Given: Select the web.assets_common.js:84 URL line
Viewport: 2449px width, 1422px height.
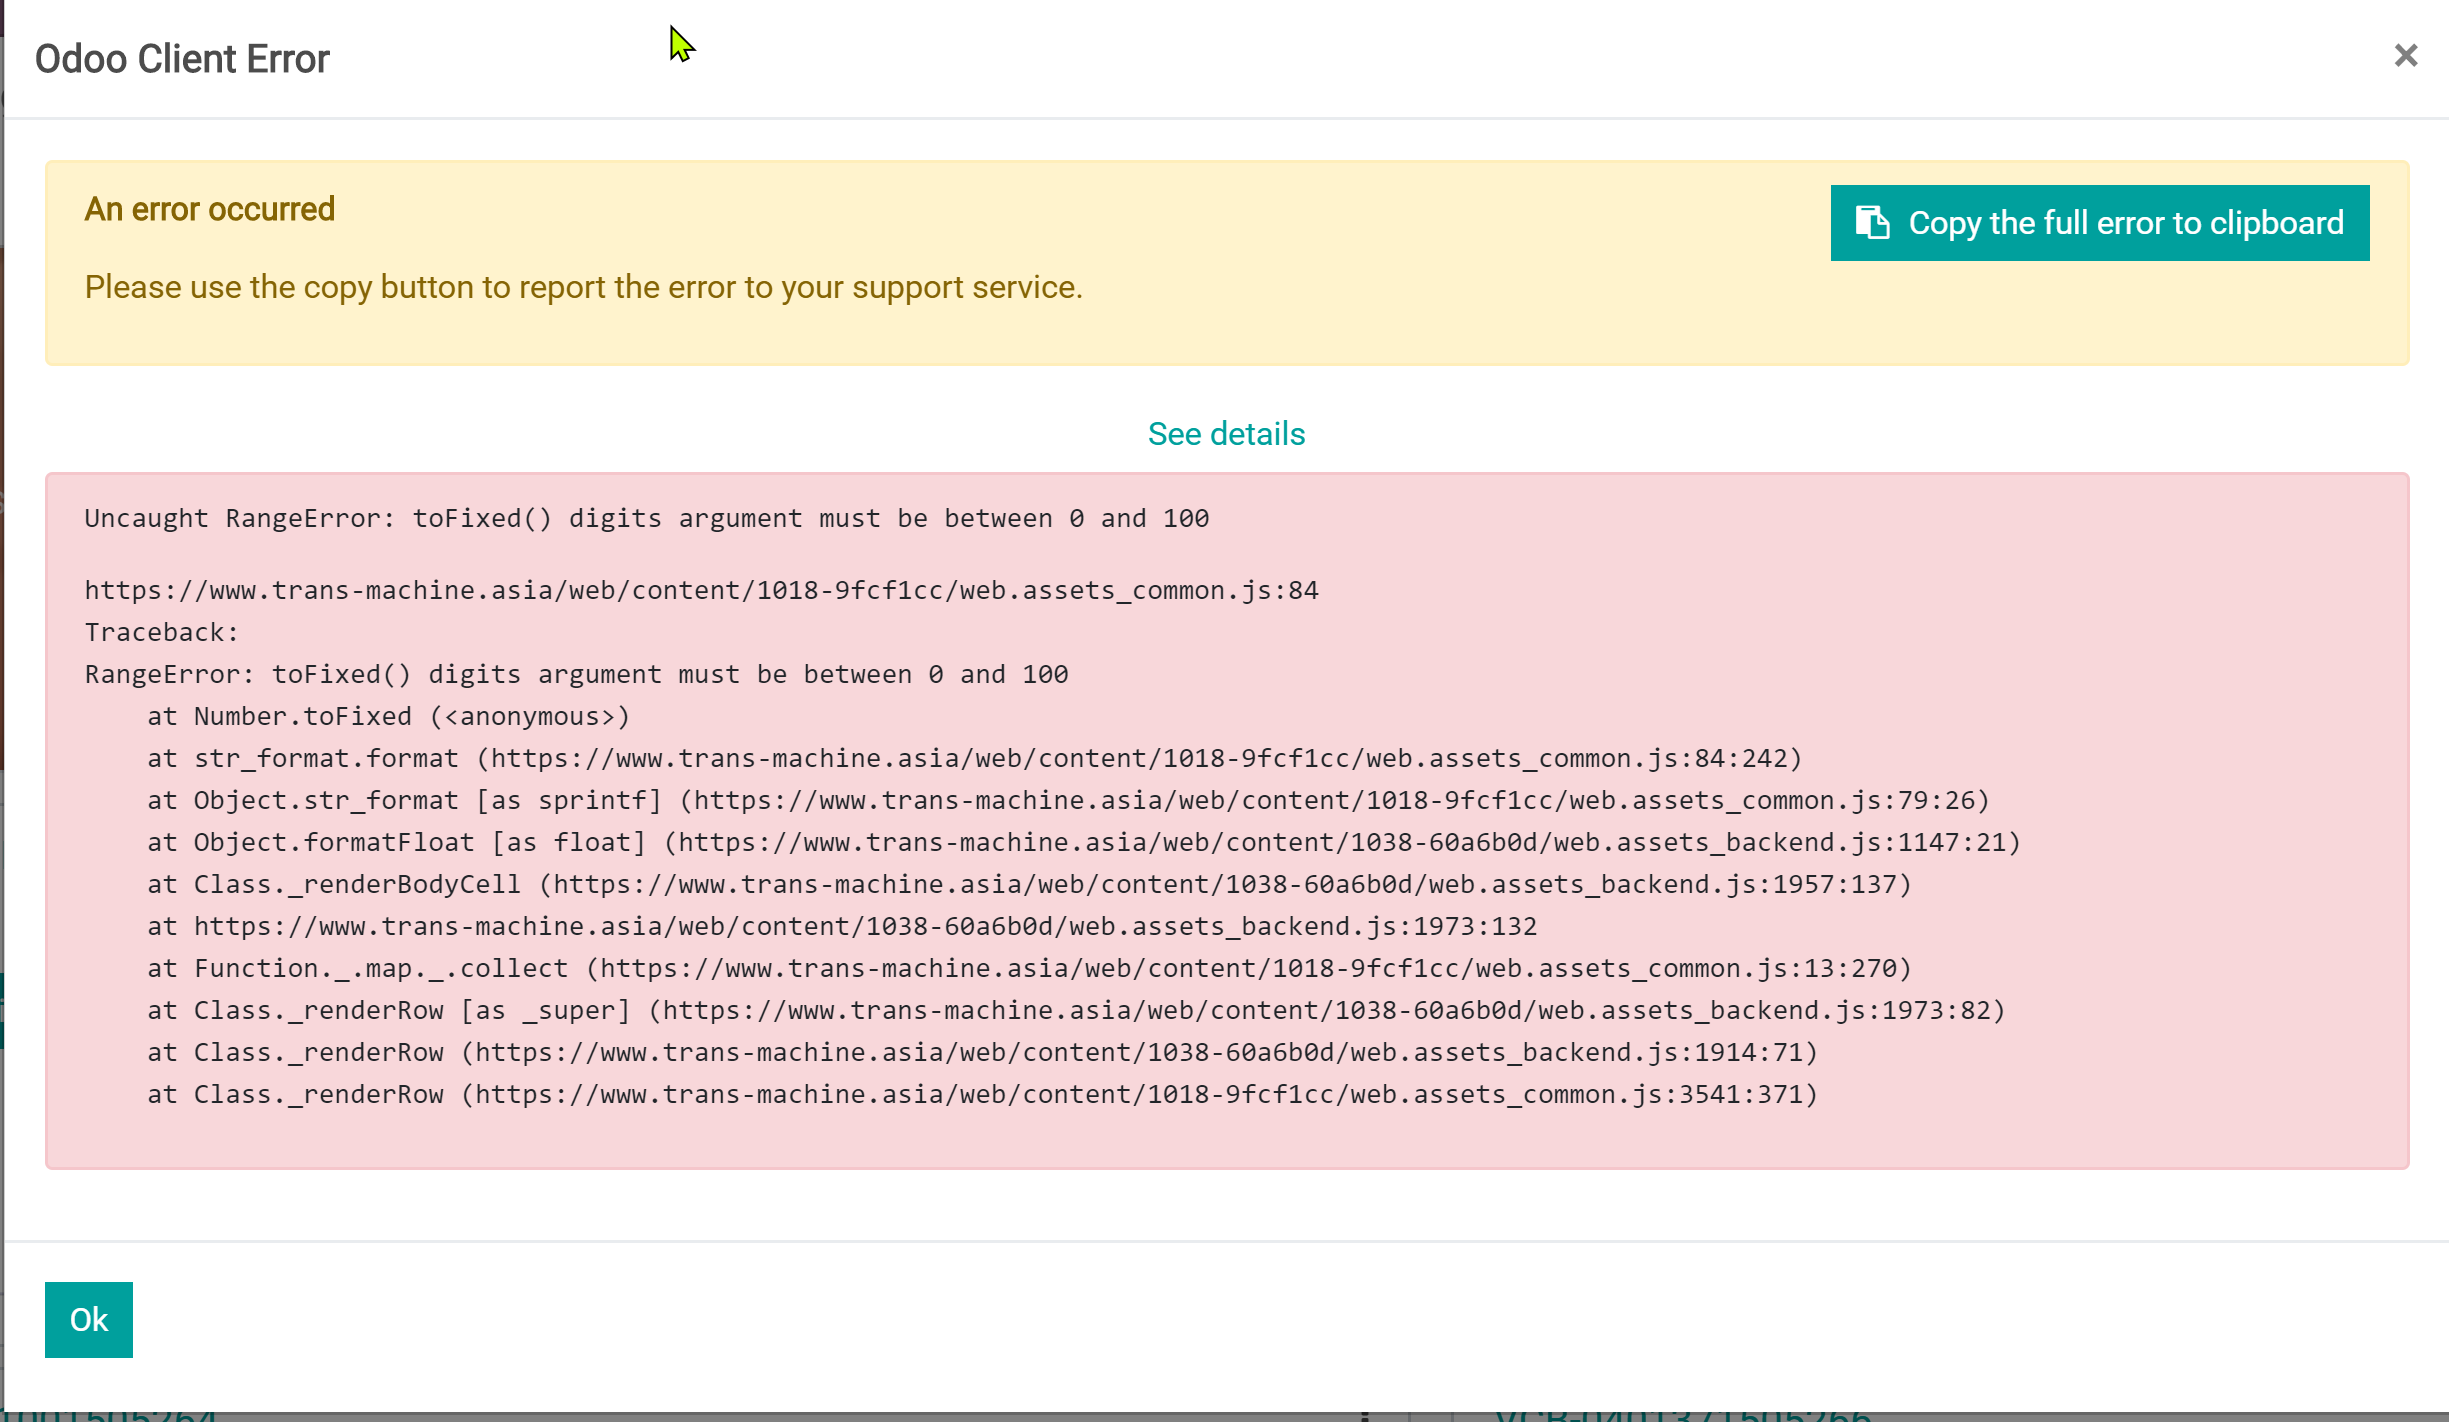Looking at the screenshot, I should click(701, 590).
